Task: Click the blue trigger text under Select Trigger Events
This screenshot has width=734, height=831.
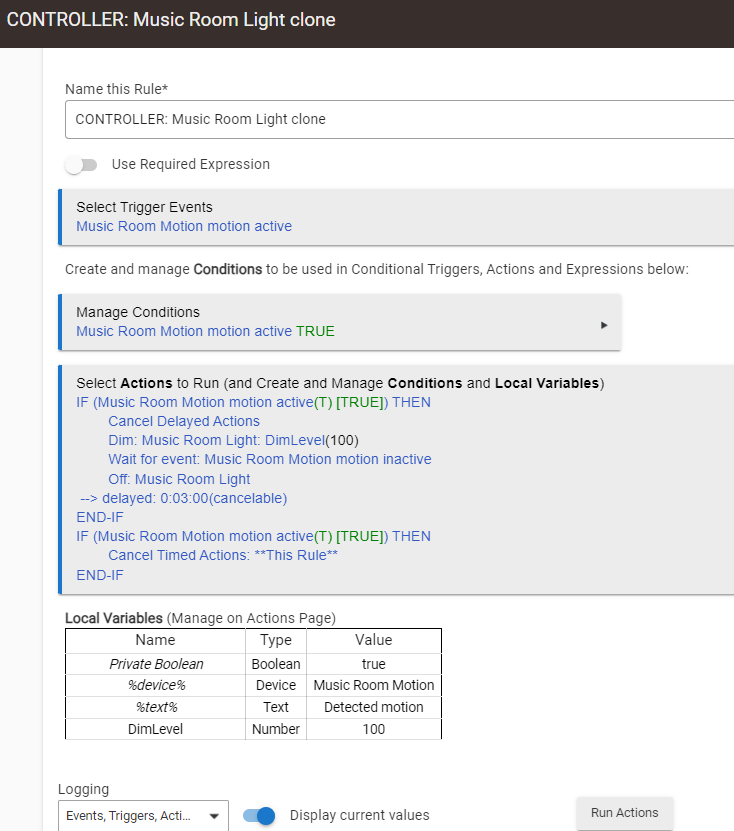Action: [184, 226]
